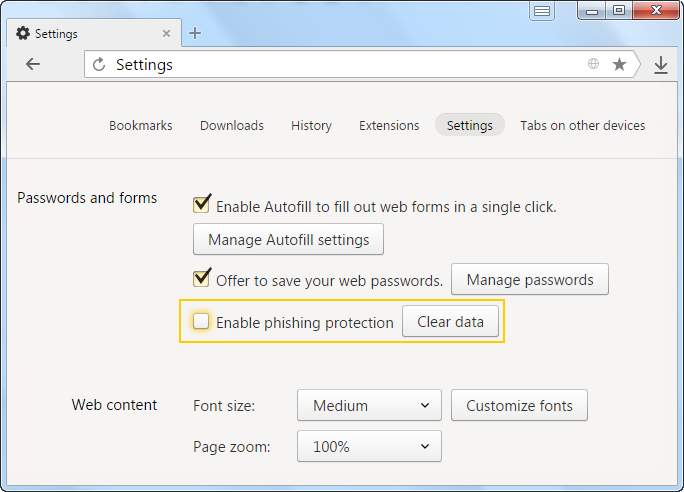The image size is (684, 492).
Task: Close the Settings tab
Action: click(x=166, y=34)
